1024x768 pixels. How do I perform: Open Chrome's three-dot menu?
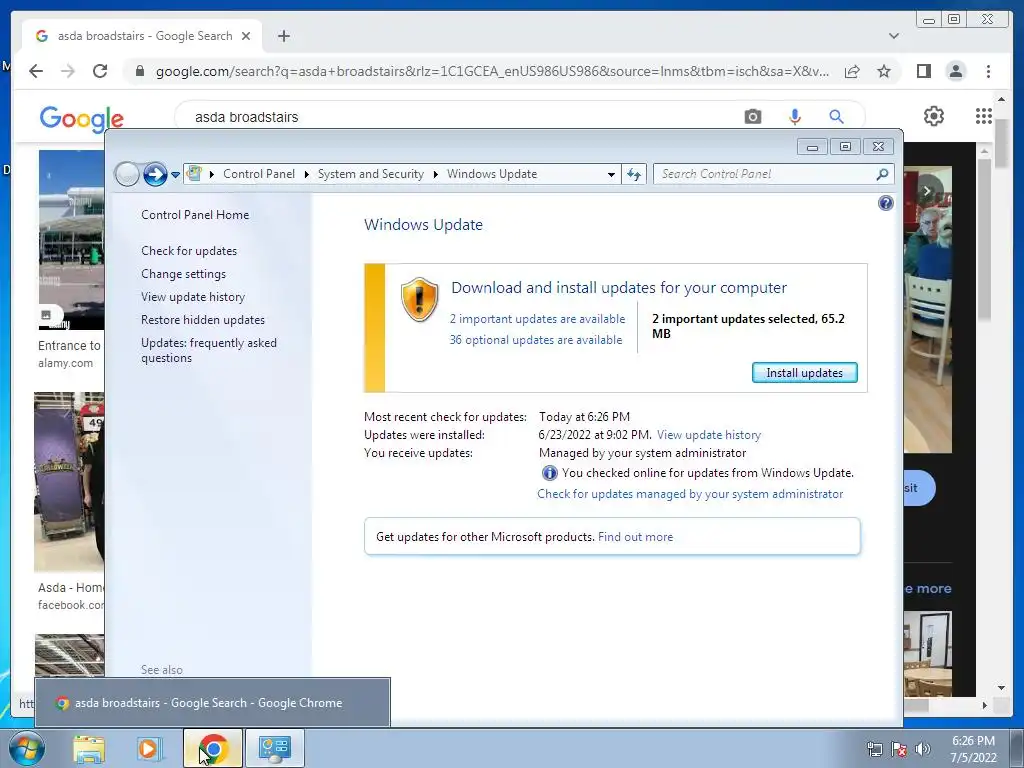[x=988, y=71]
